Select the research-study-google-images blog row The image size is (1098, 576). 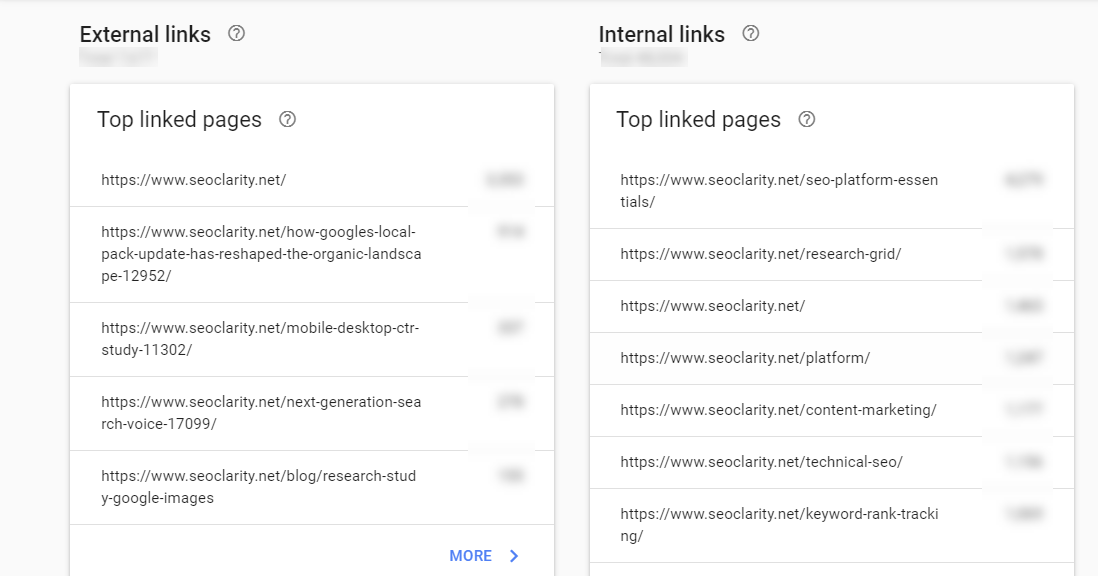pos(312,488)
